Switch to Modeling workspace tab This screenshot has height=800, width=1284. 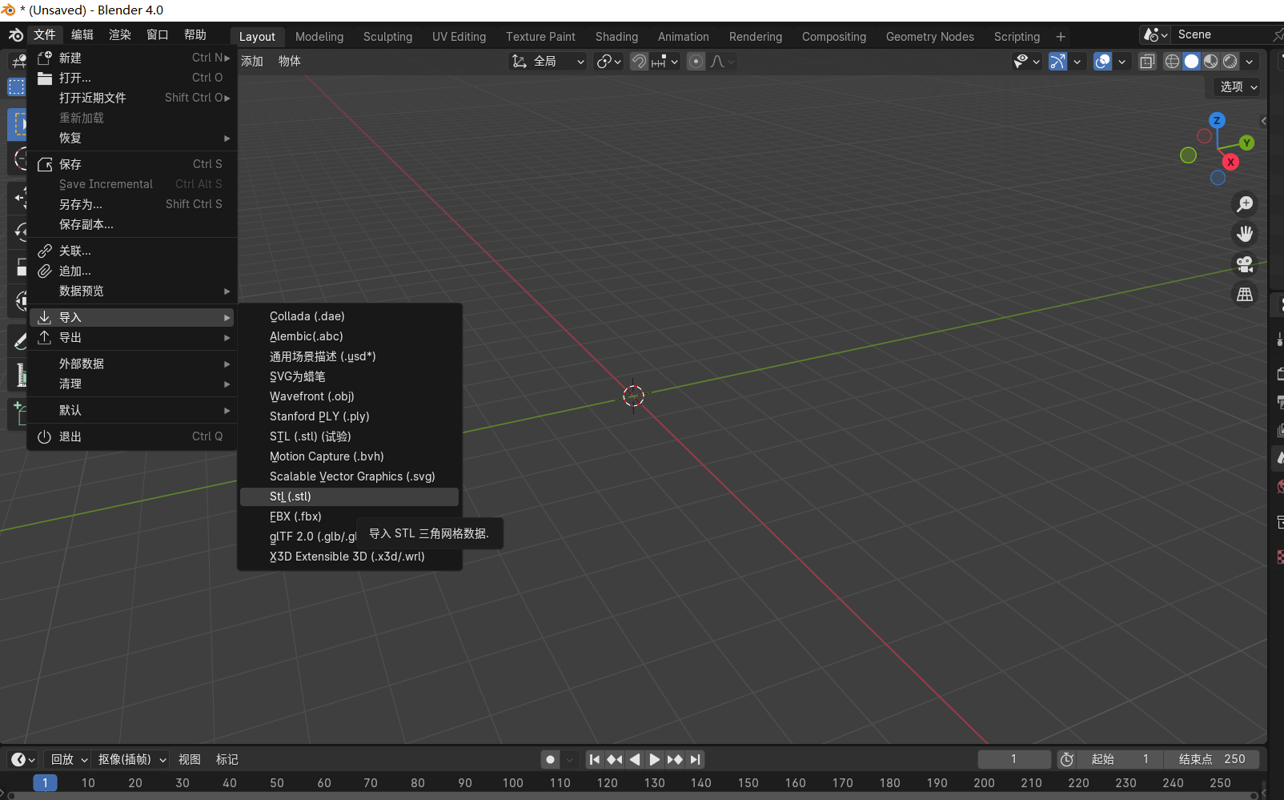[319, 37]
